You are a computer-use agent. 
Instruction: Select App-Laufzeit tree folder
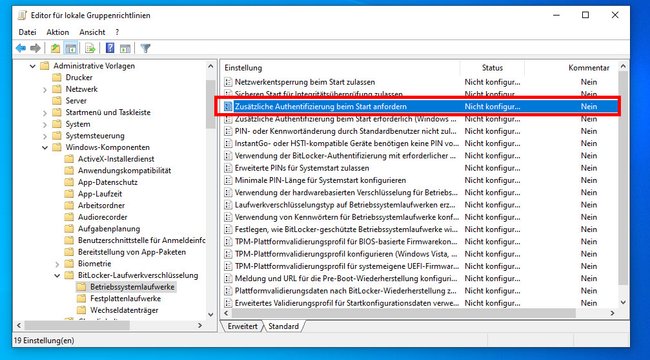click(x=100, y=194)
